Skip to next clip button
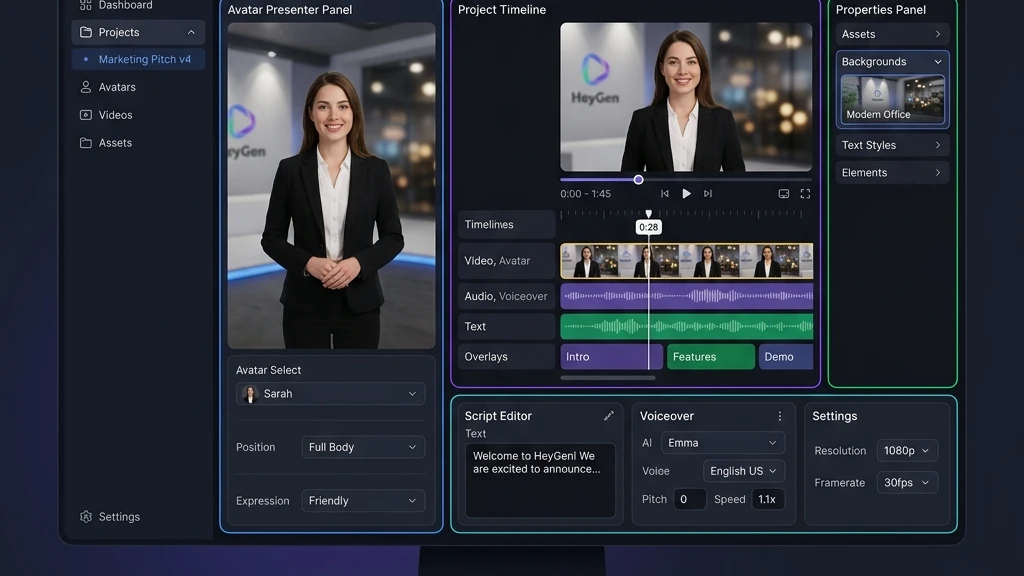Screen dimensions: 1024x576 [x=708, y=194]
